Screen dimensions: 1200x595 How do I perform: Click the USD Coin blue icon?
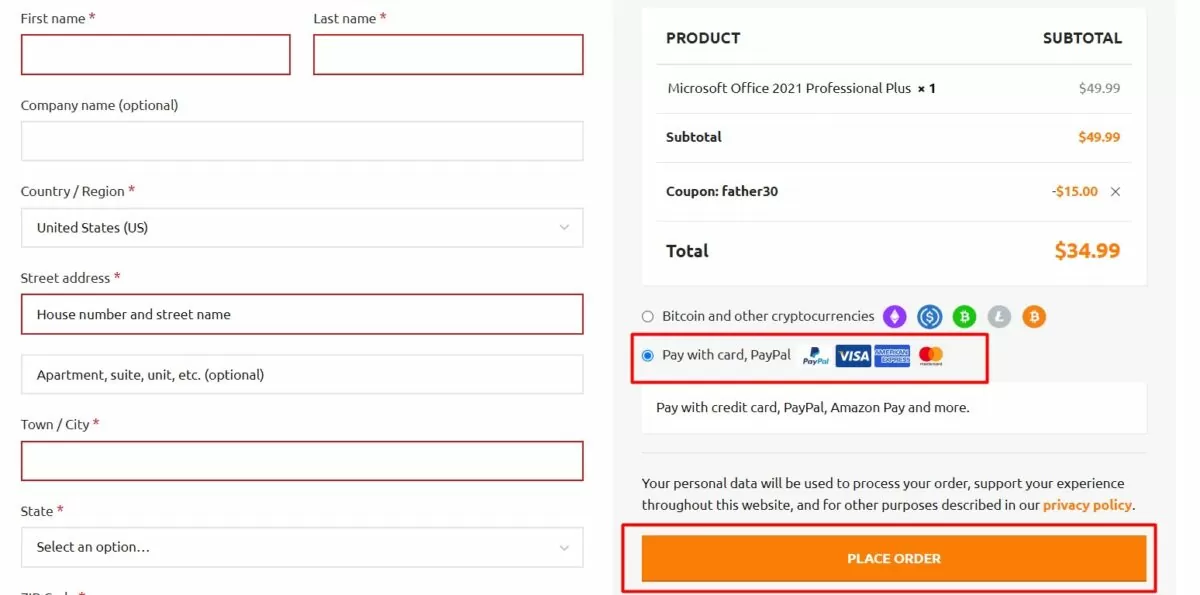click(x=930, y=317)
